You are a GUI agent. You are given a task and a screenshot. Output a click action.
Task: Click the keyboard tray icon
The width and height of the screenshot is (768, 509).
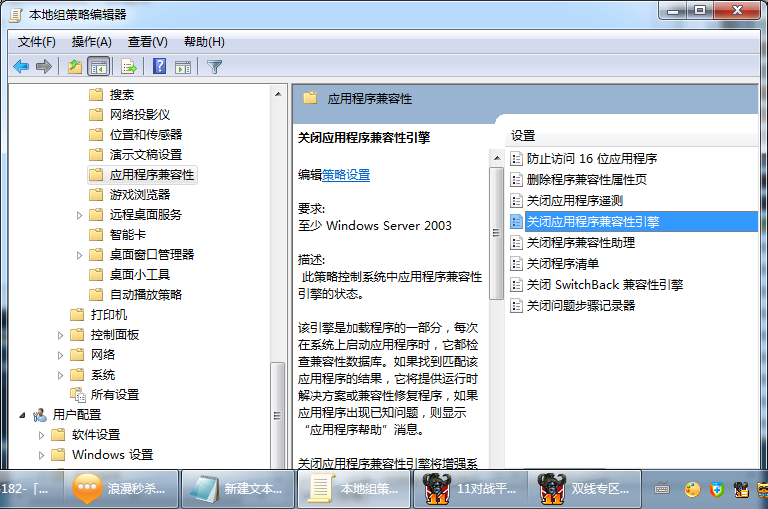click(662, 489)
